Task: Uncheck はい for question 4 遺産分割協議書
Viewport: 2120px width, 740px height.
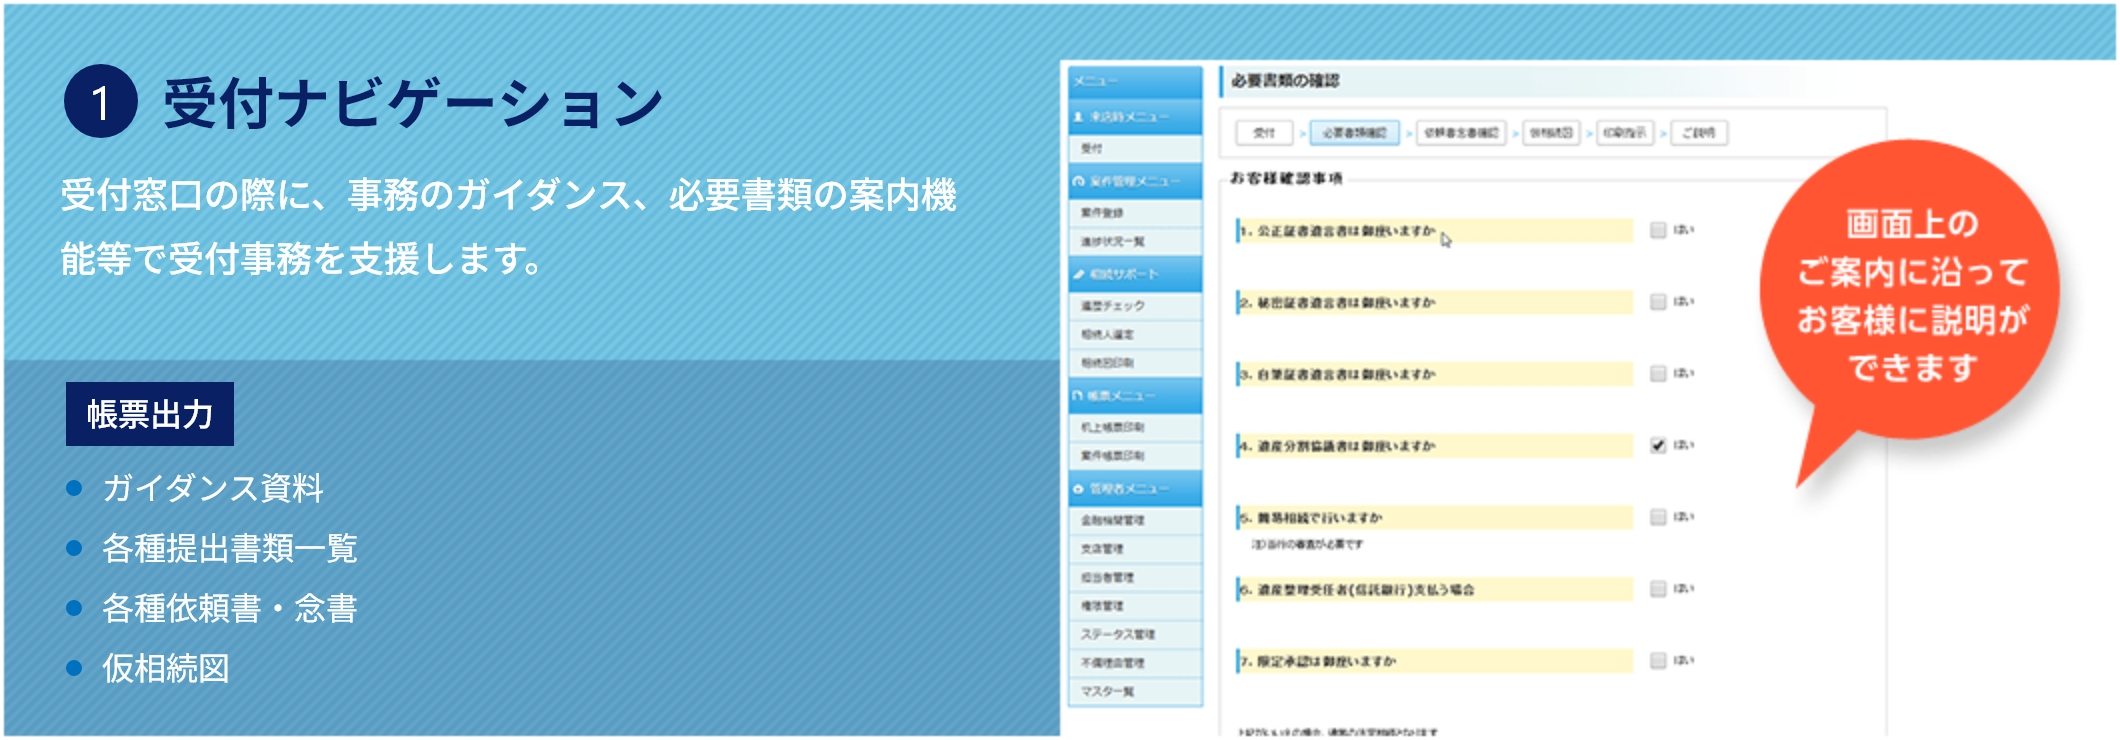Action: [1658, 446]
